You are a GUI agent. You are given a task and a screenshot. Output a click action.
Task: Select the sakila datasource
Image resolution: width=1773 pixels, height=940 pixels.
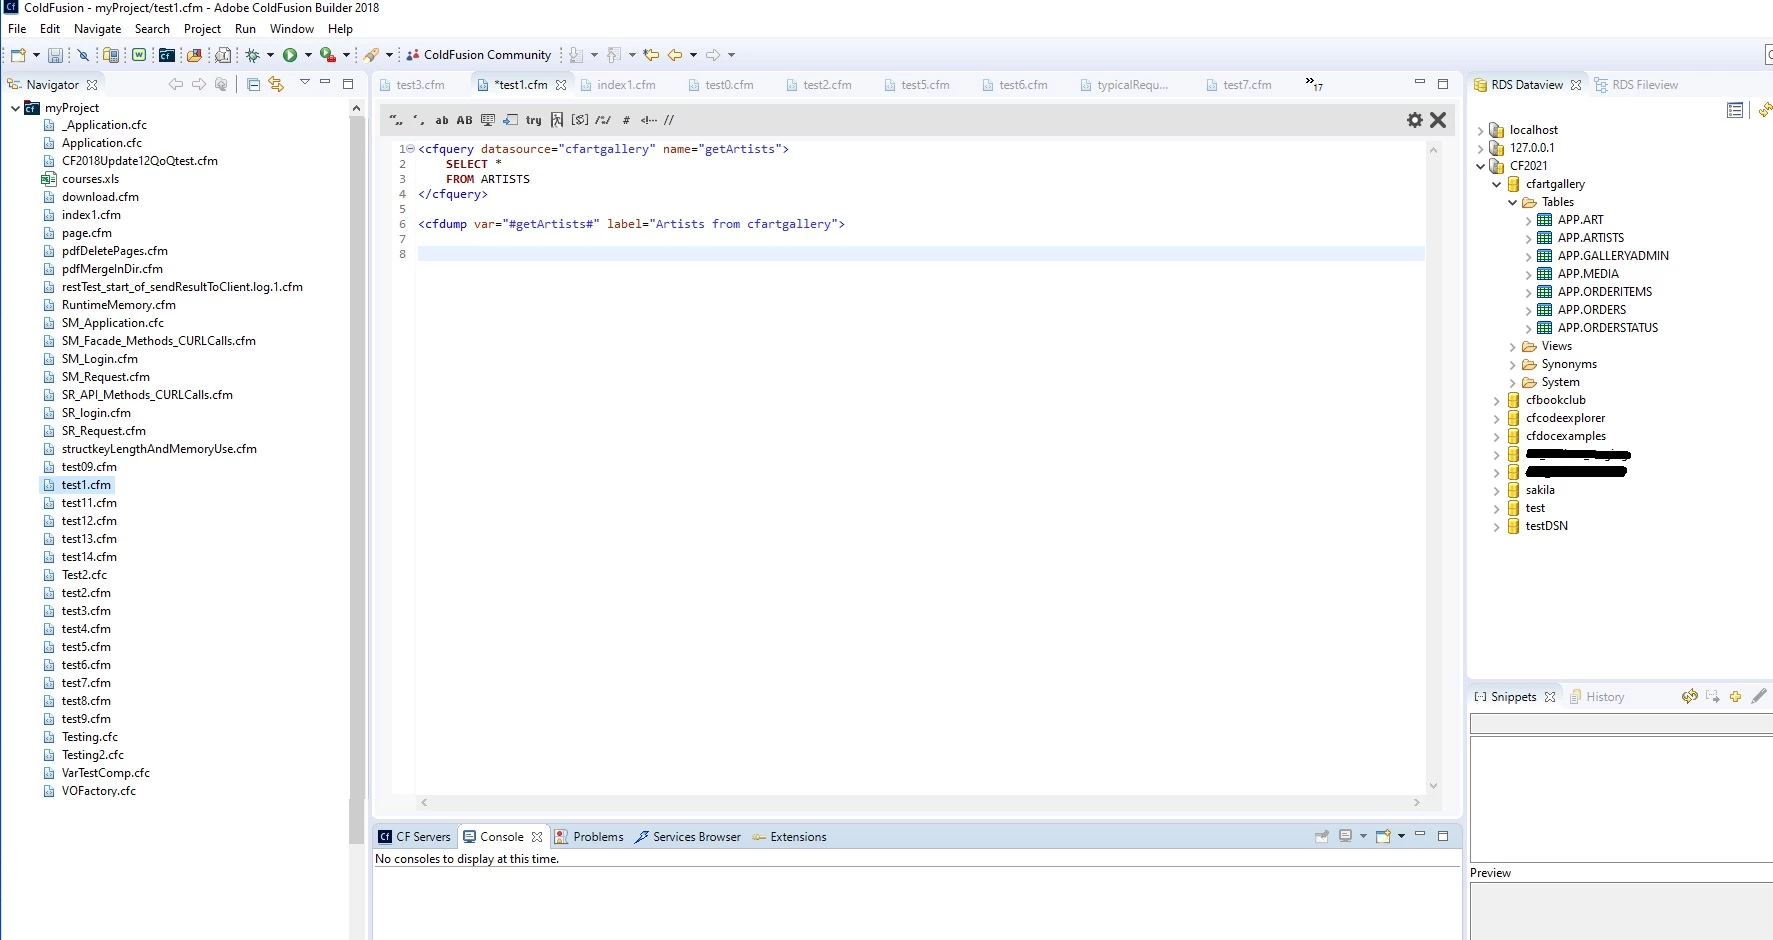tap(1539, 490)
